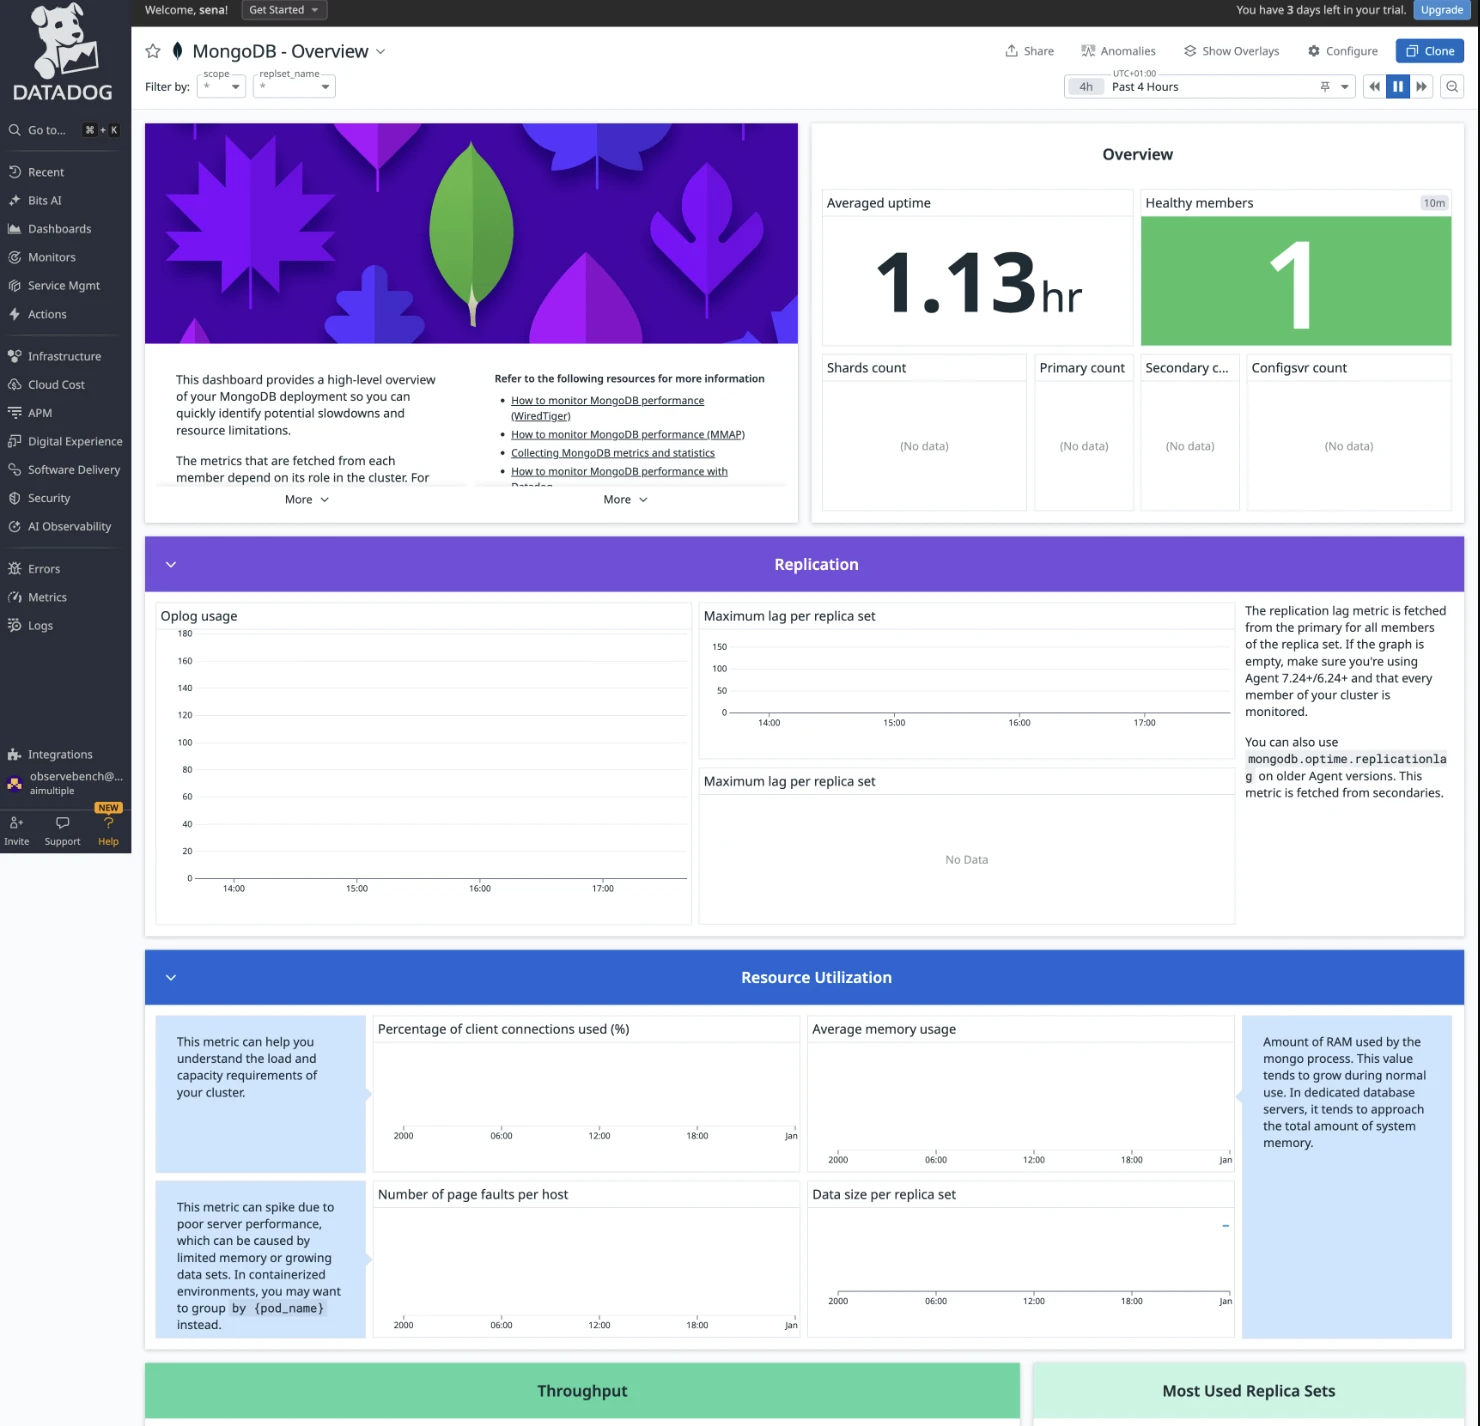Viewport: 1480px width, 1426px height.
Task: Click the Past 4 Hours time field
Action: [1208, 87]
